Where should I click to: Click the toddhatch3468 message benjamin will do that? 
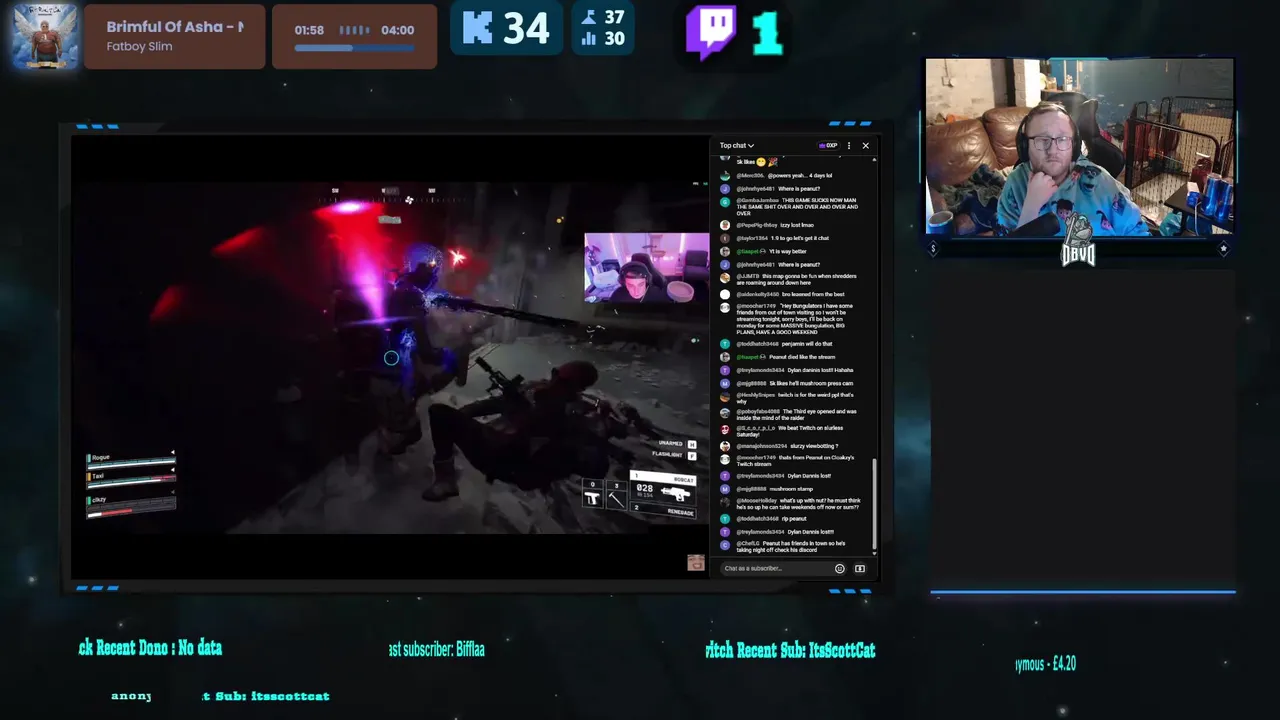coord(785,344)
